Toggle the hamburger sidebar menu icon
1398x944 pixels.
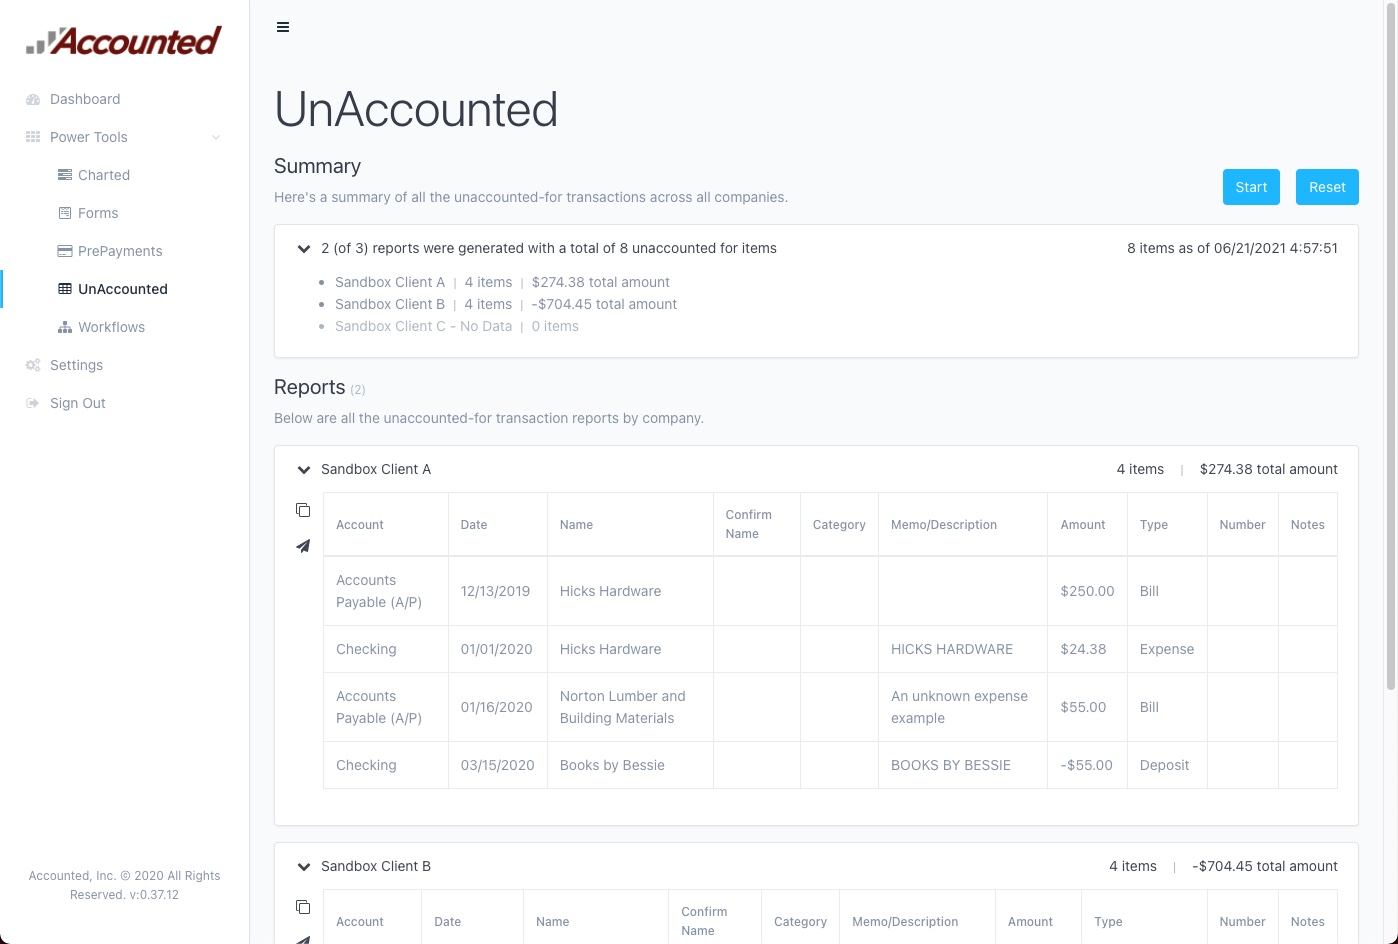(283, 27)
